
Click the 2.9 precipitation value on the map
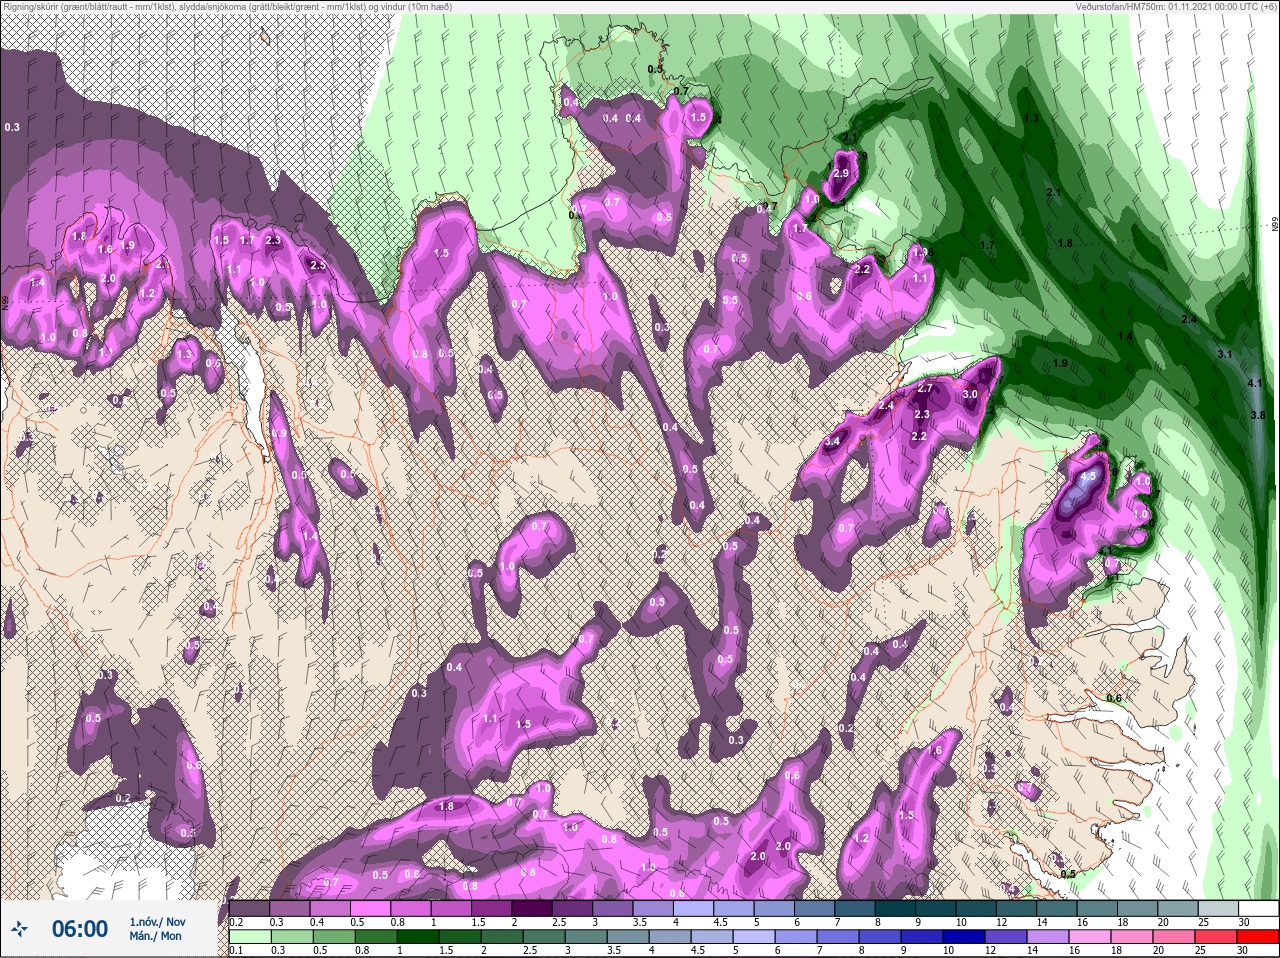point(841,173)
